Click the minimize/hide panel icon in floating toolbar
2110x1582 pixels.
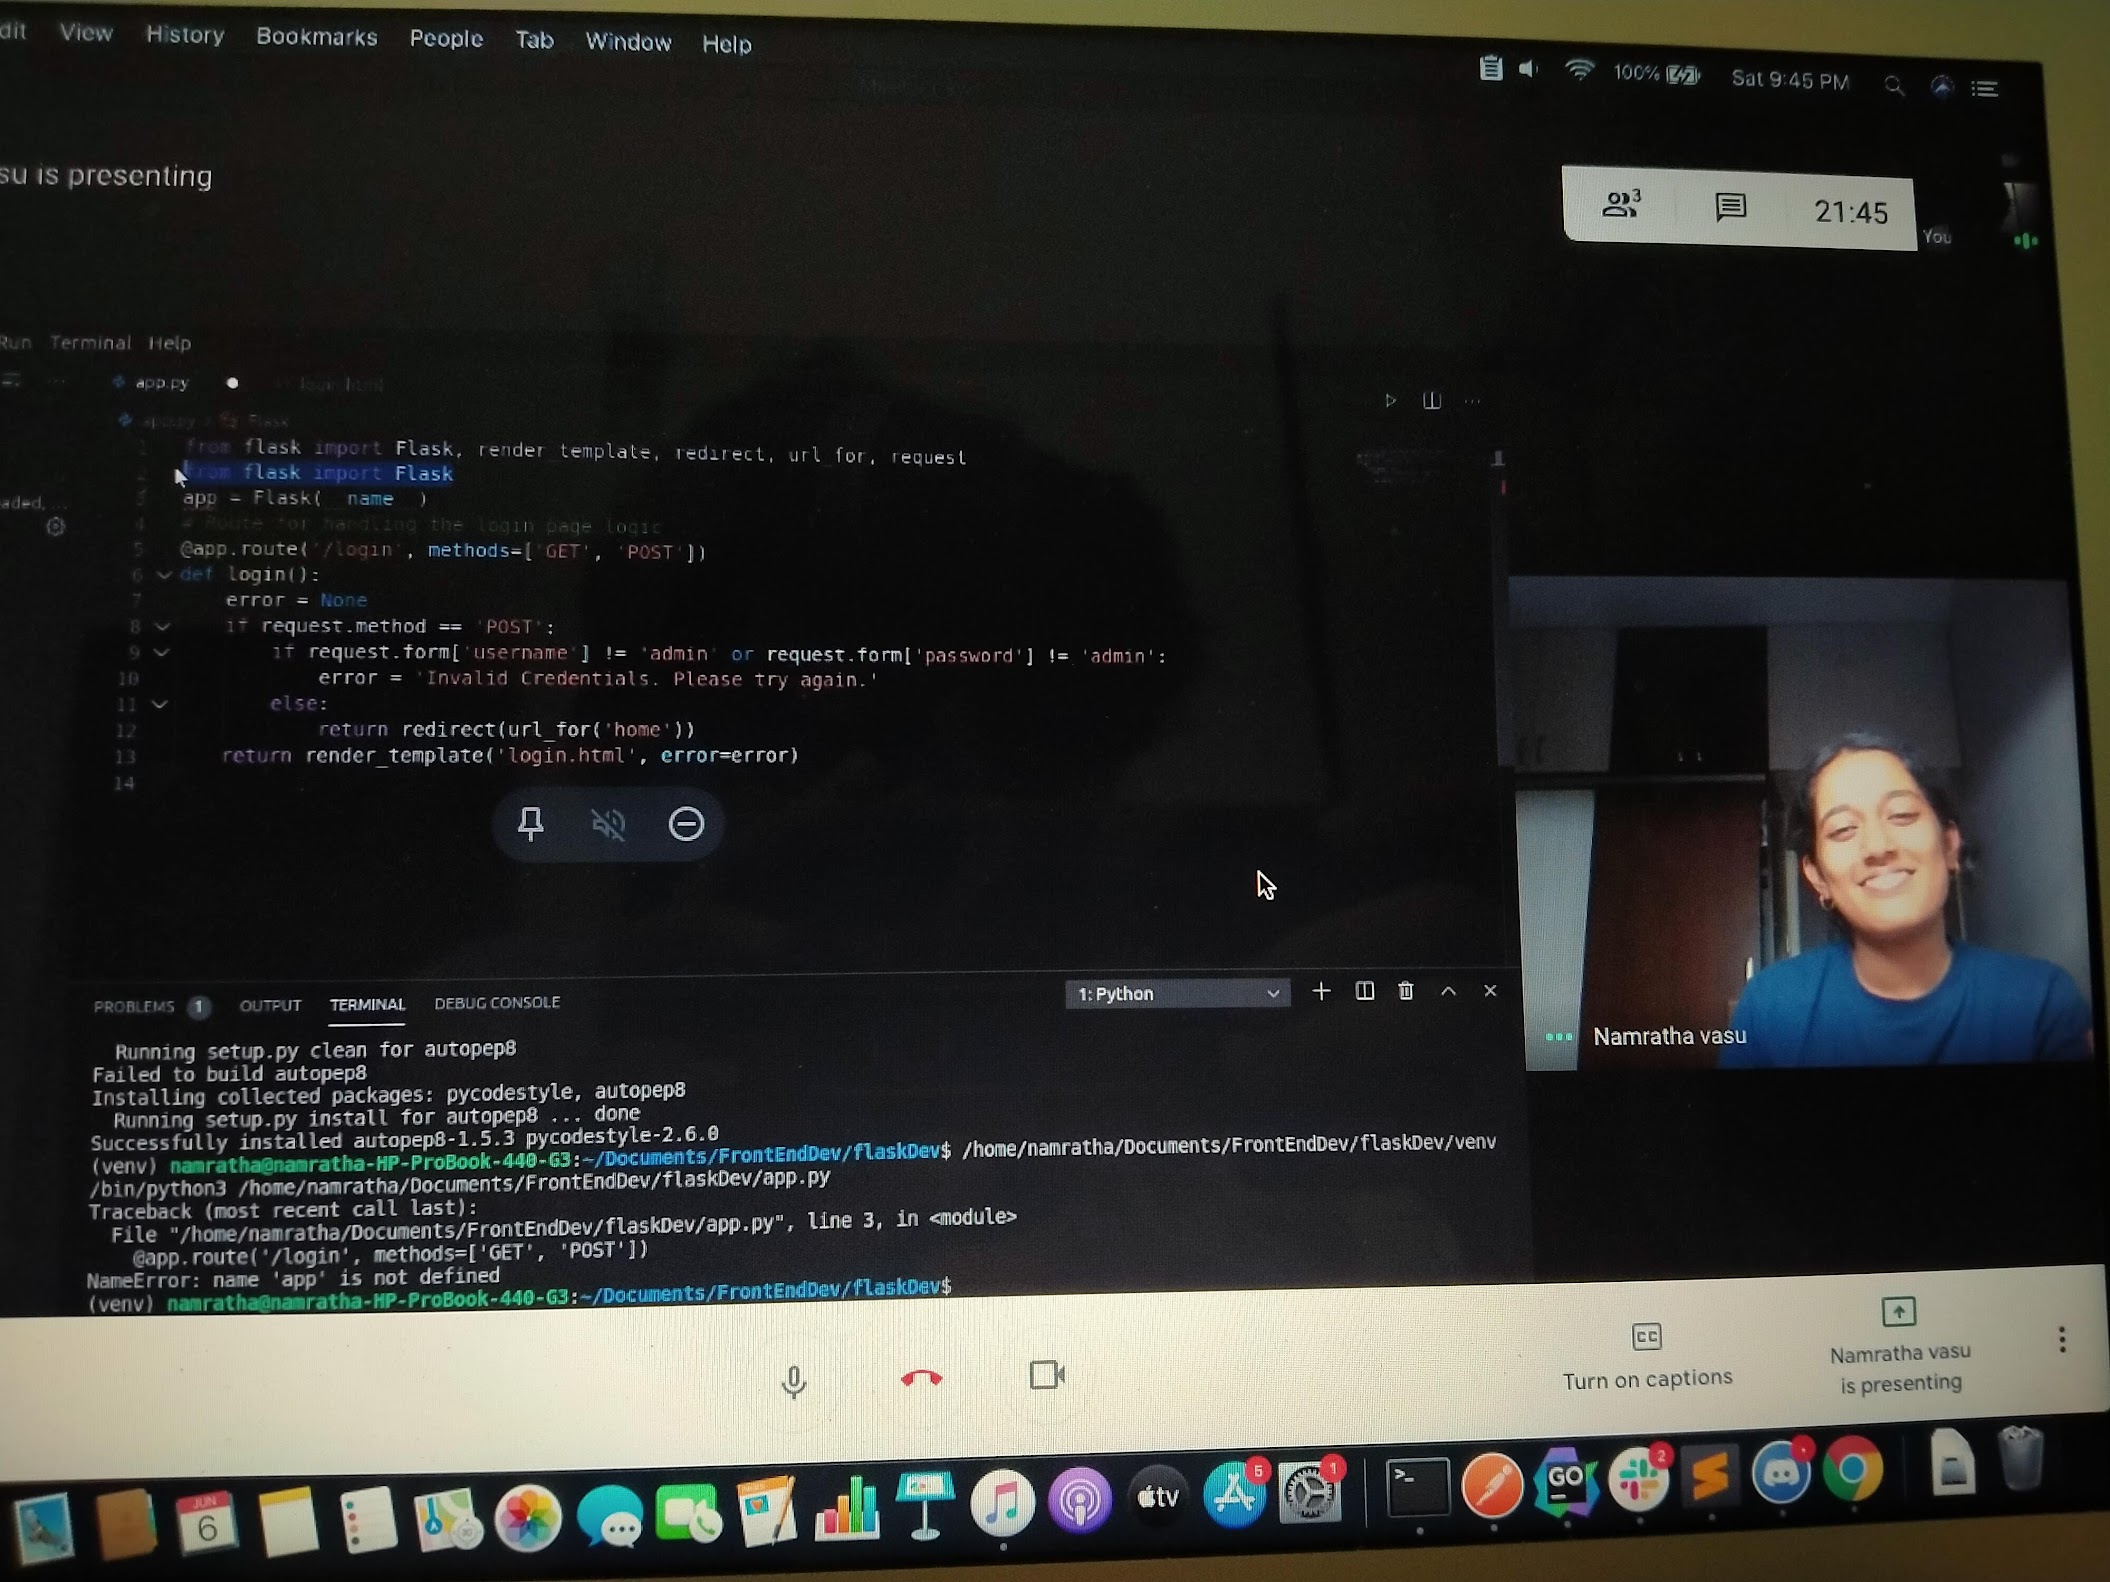click(x=686, y=823)
